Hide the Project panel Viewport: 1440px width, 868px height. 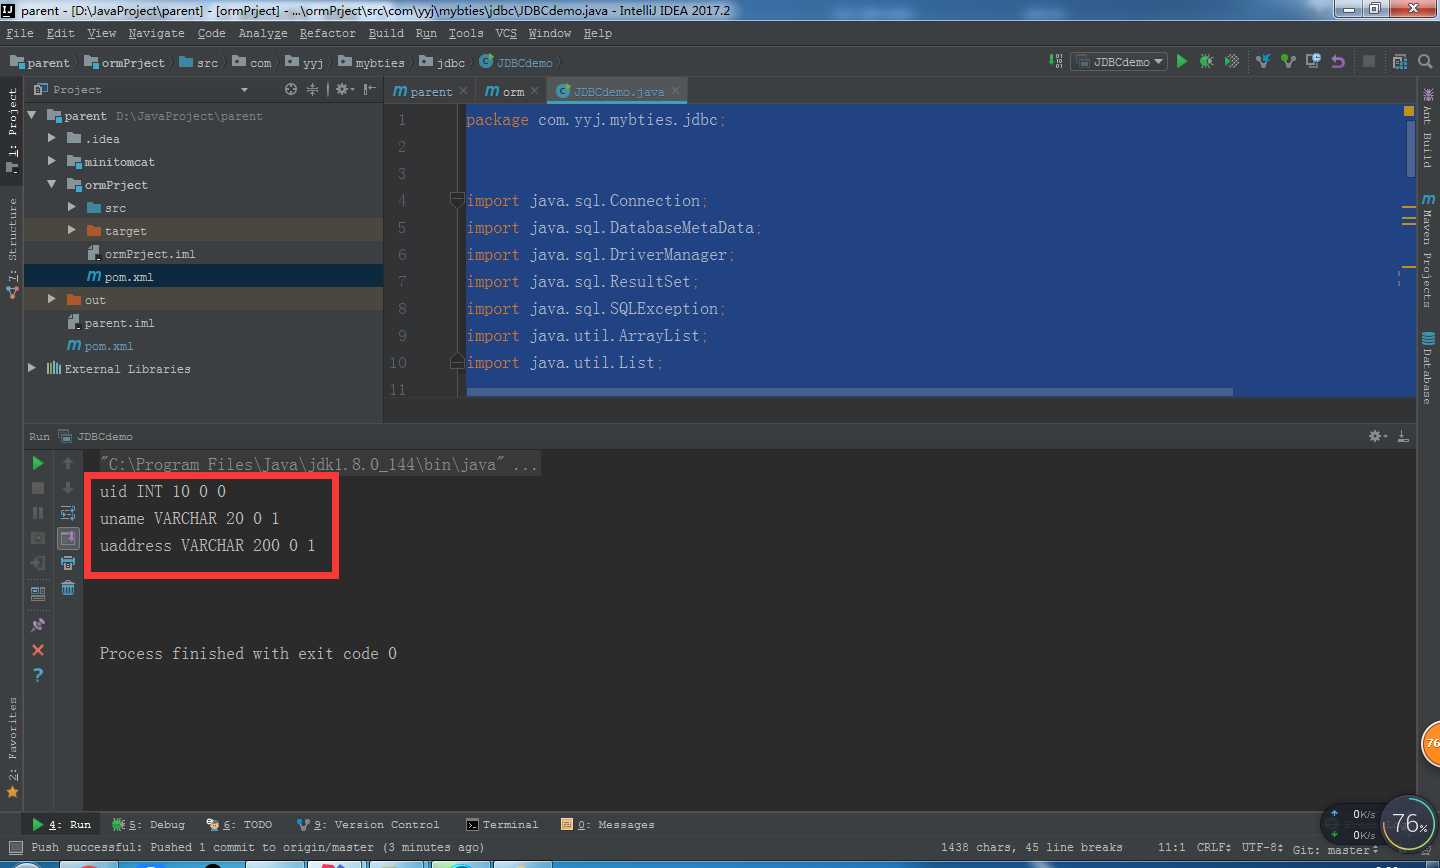pyautogui.click(x=369, y=89)
